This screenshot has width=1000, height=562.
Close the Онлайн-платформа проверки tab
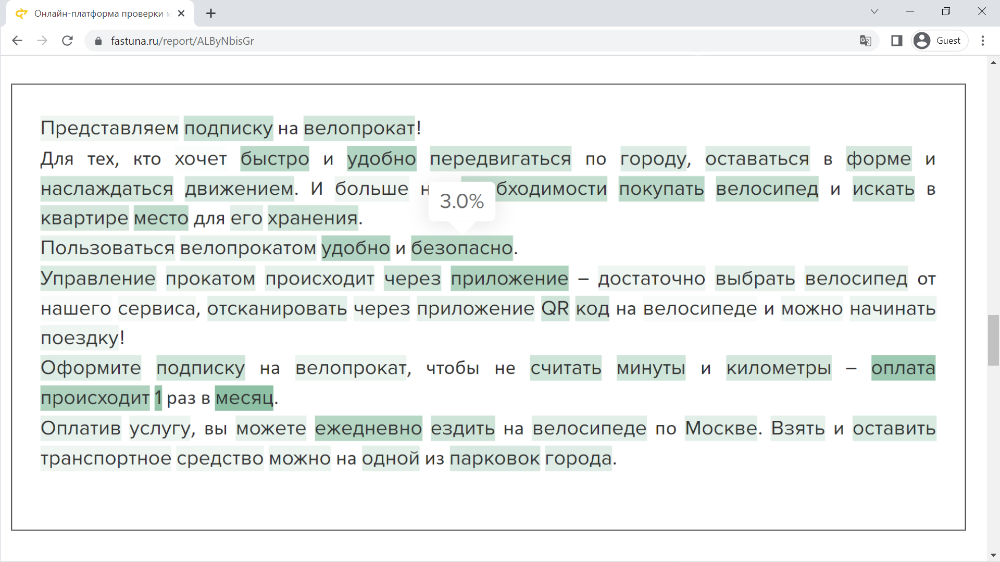point(181,13)
